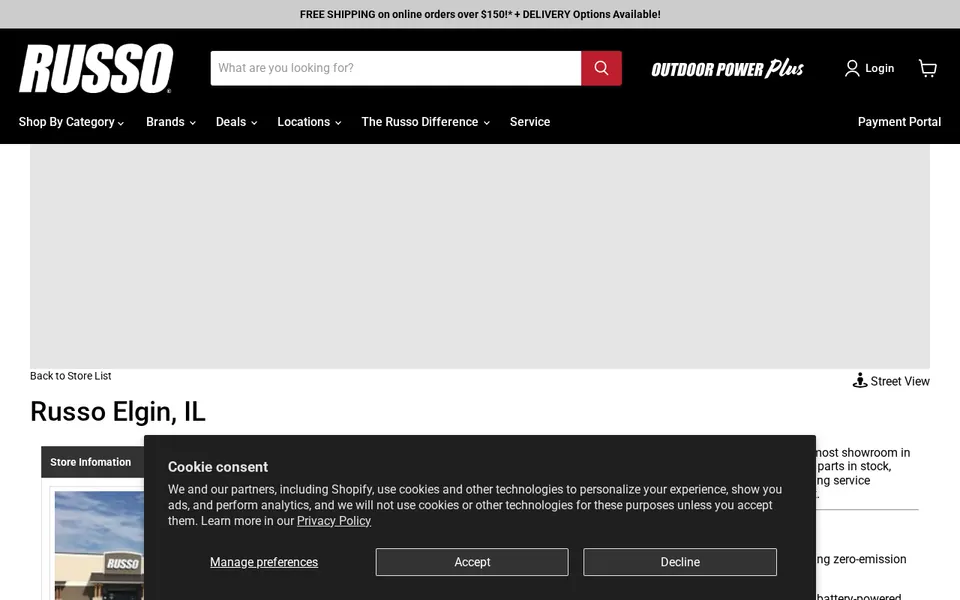Screen dimensions: 960x600
Task: Click the Russo logo
Action: click(x=96, y=68)
